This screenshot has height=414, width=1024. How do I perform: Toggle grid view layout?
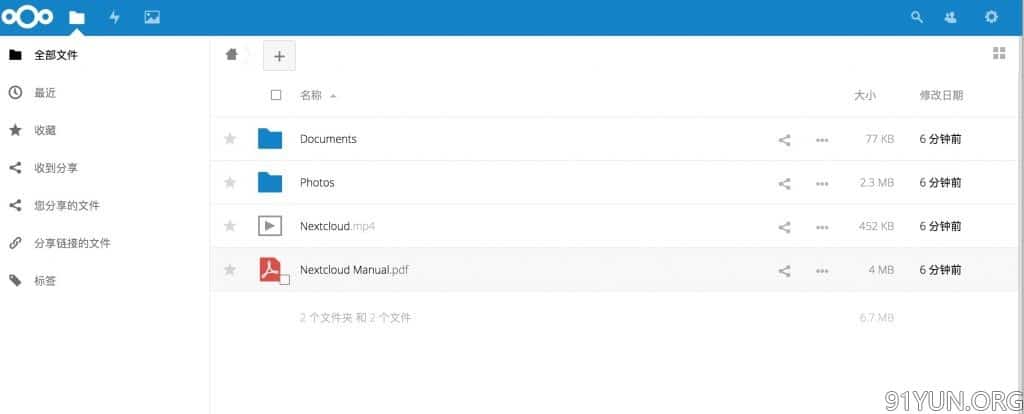pos(999,54)
